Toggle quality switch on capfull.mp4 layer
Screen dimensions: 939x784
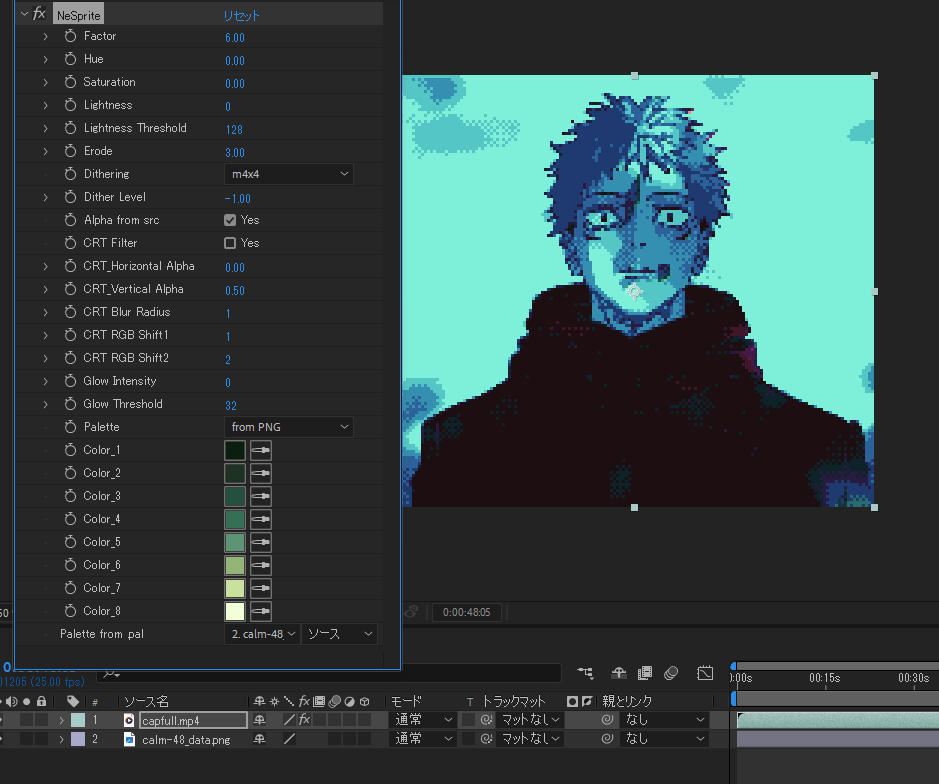click(289, 719)
